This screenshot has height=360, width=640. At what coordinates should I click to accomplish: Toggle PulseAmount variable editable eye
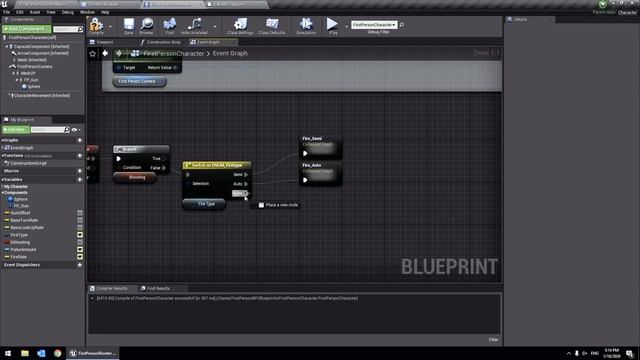click(x=80, y=249)
